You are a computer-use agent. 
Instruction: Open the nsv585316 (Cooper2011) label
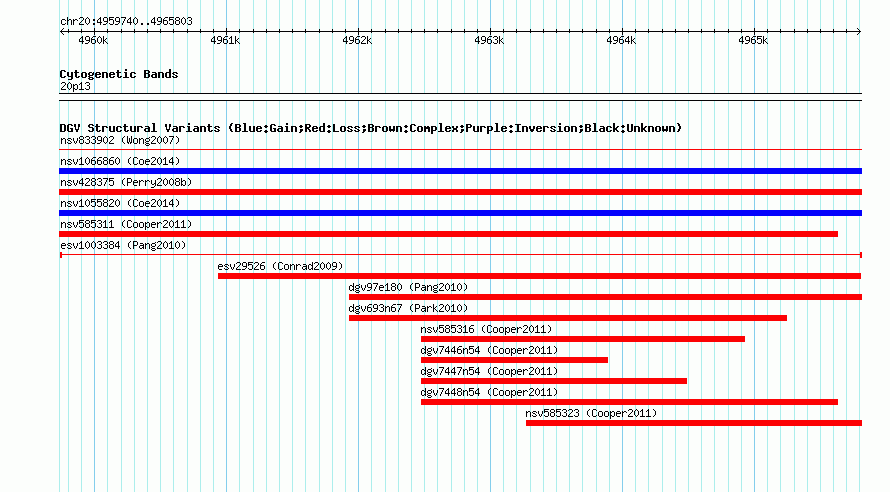(486, 329)
